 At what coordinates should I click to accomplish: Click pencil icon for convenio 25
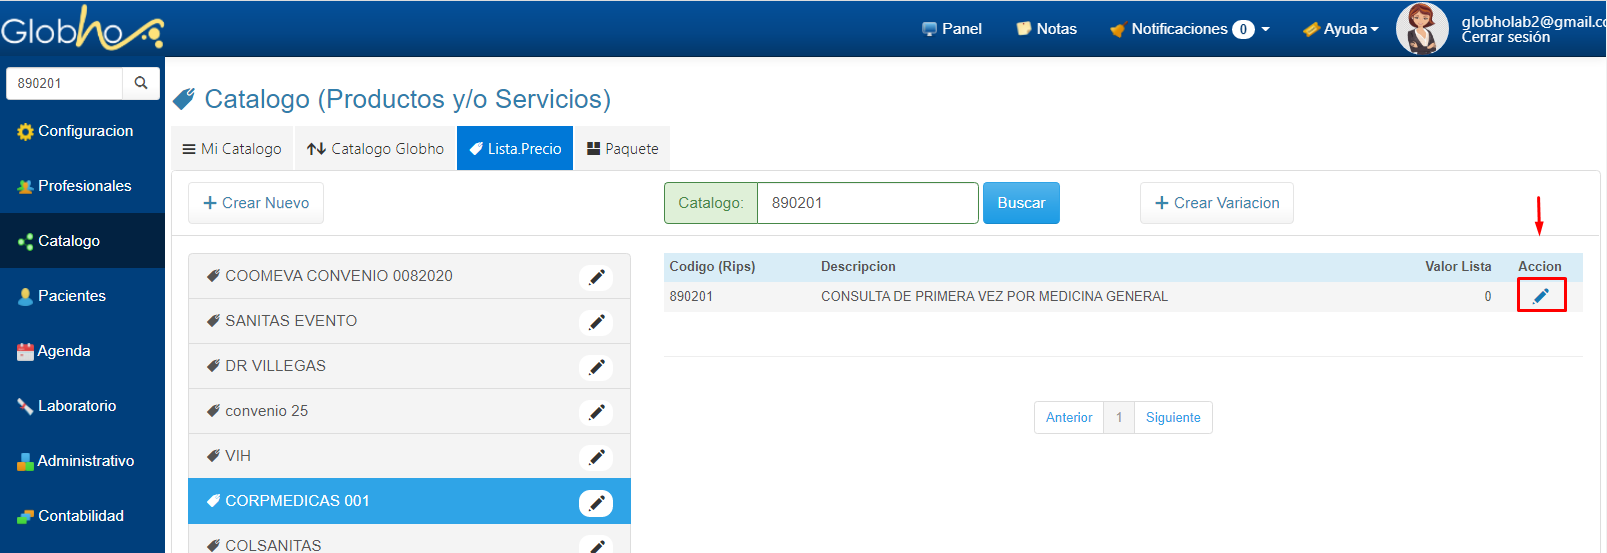[x=596, y=412]
